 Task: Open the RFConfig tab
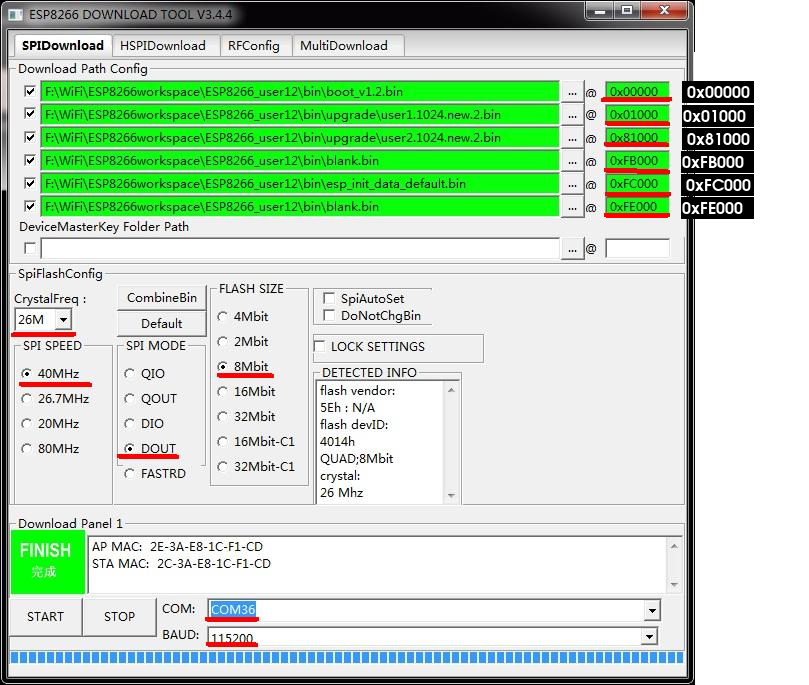(x=253, y=45)
